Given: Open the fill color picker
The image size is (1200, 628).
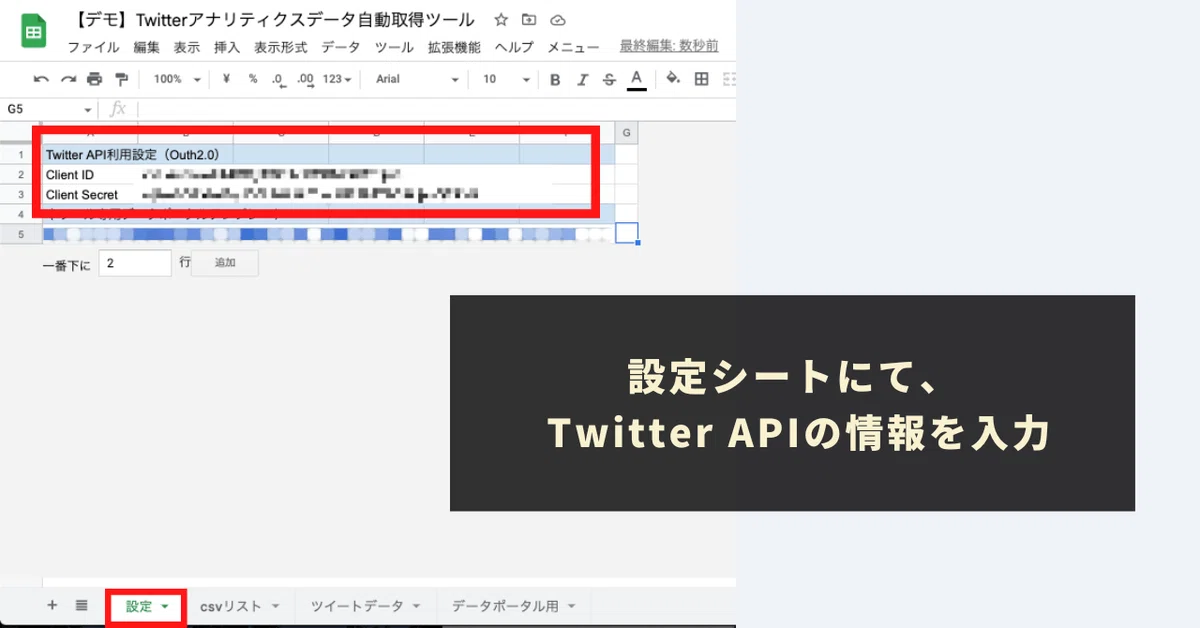Looking at the screenshot, I should [673, 79].
